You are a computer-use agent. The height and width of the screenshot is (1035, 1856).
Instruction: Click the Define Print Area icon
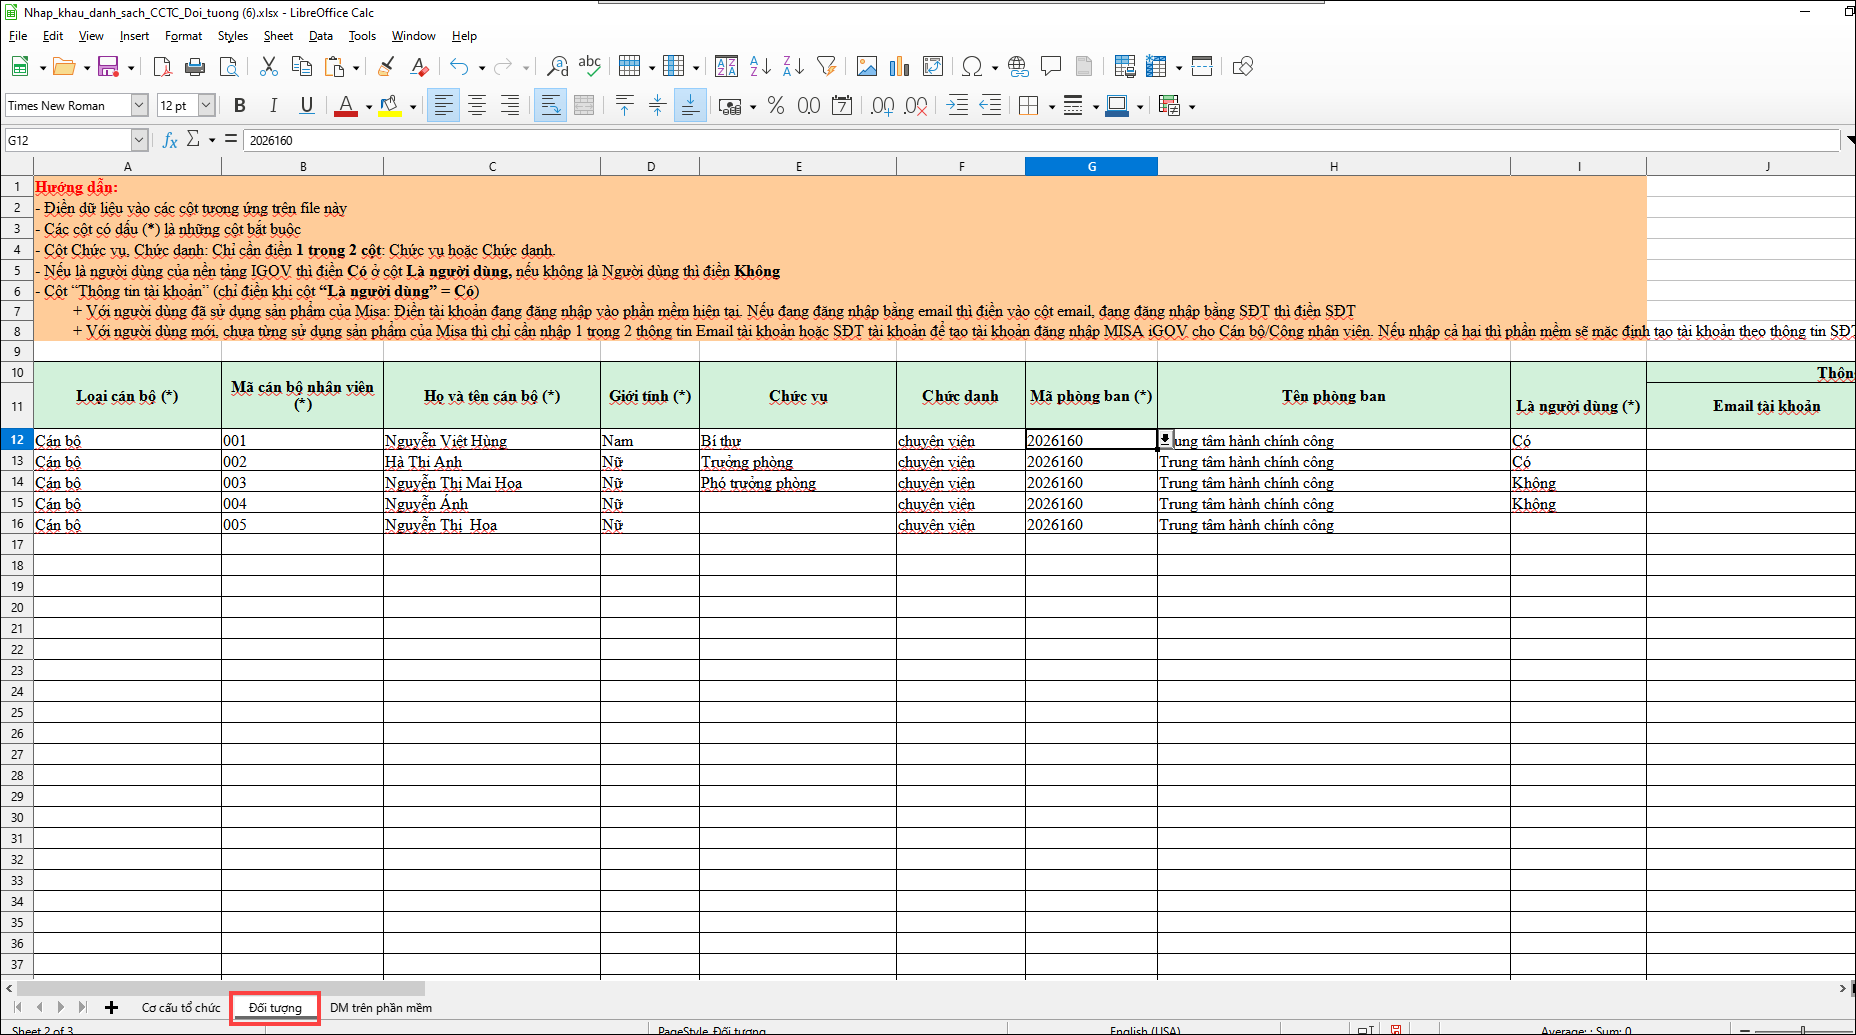(x=1124, y=67)
